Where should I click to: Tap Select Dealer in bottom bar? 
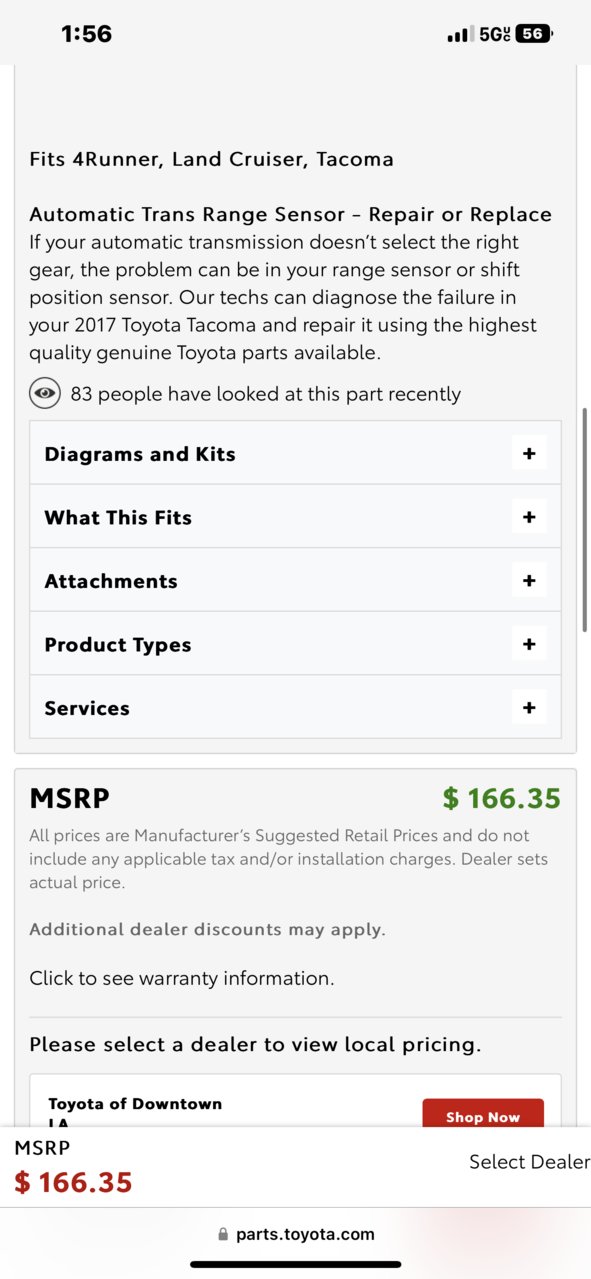click(529, 1162)
